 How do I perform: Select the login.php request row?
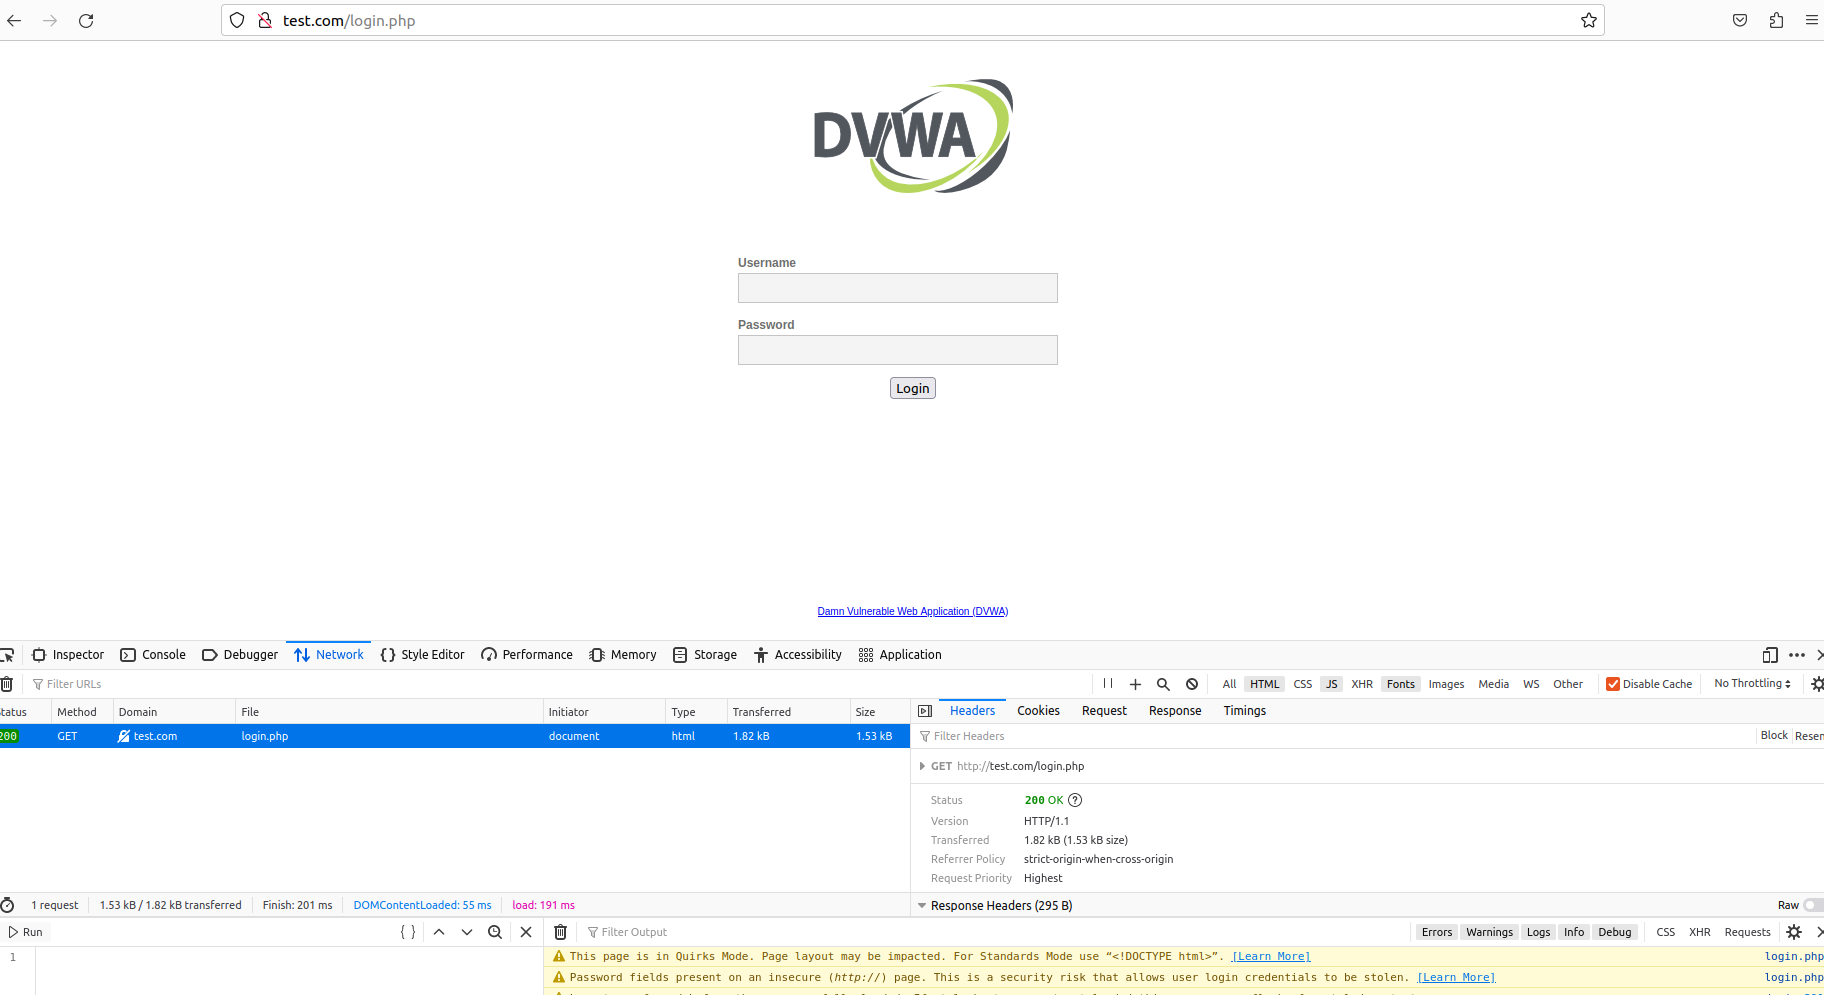click(455, 736)
